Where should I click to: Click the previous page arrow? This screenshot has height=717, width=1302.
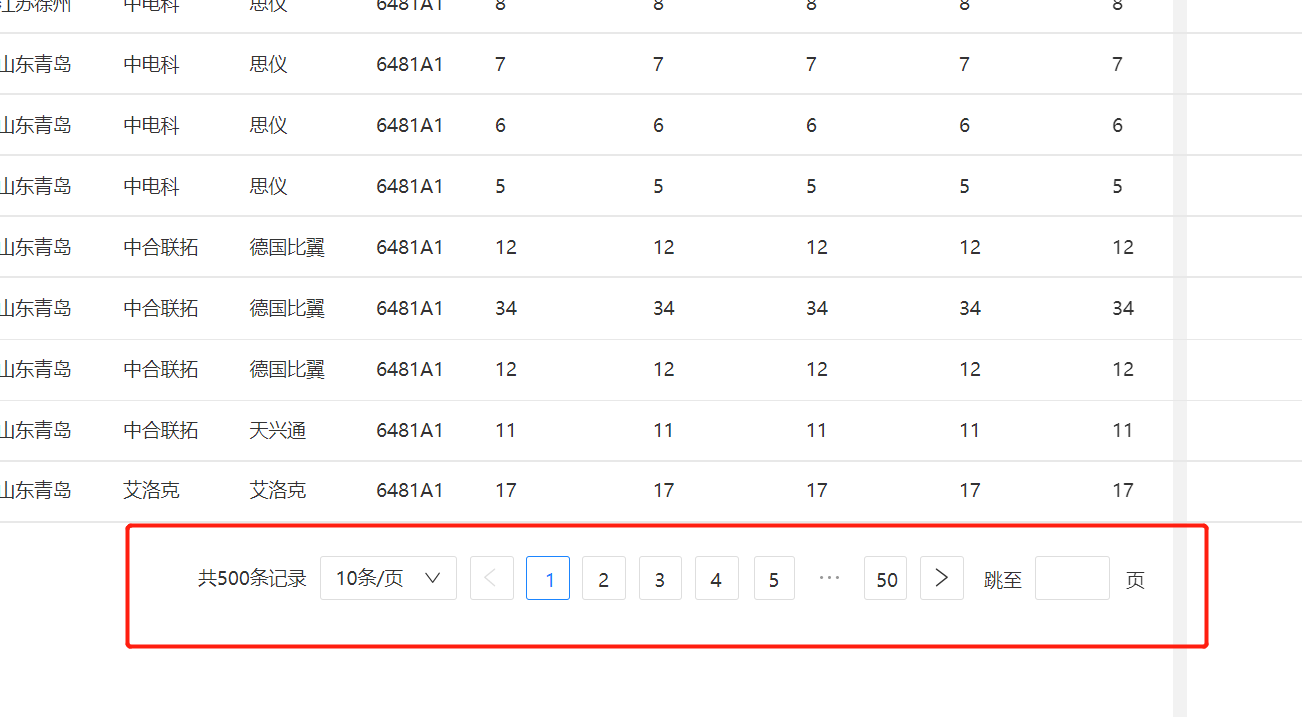click(491, 578)
